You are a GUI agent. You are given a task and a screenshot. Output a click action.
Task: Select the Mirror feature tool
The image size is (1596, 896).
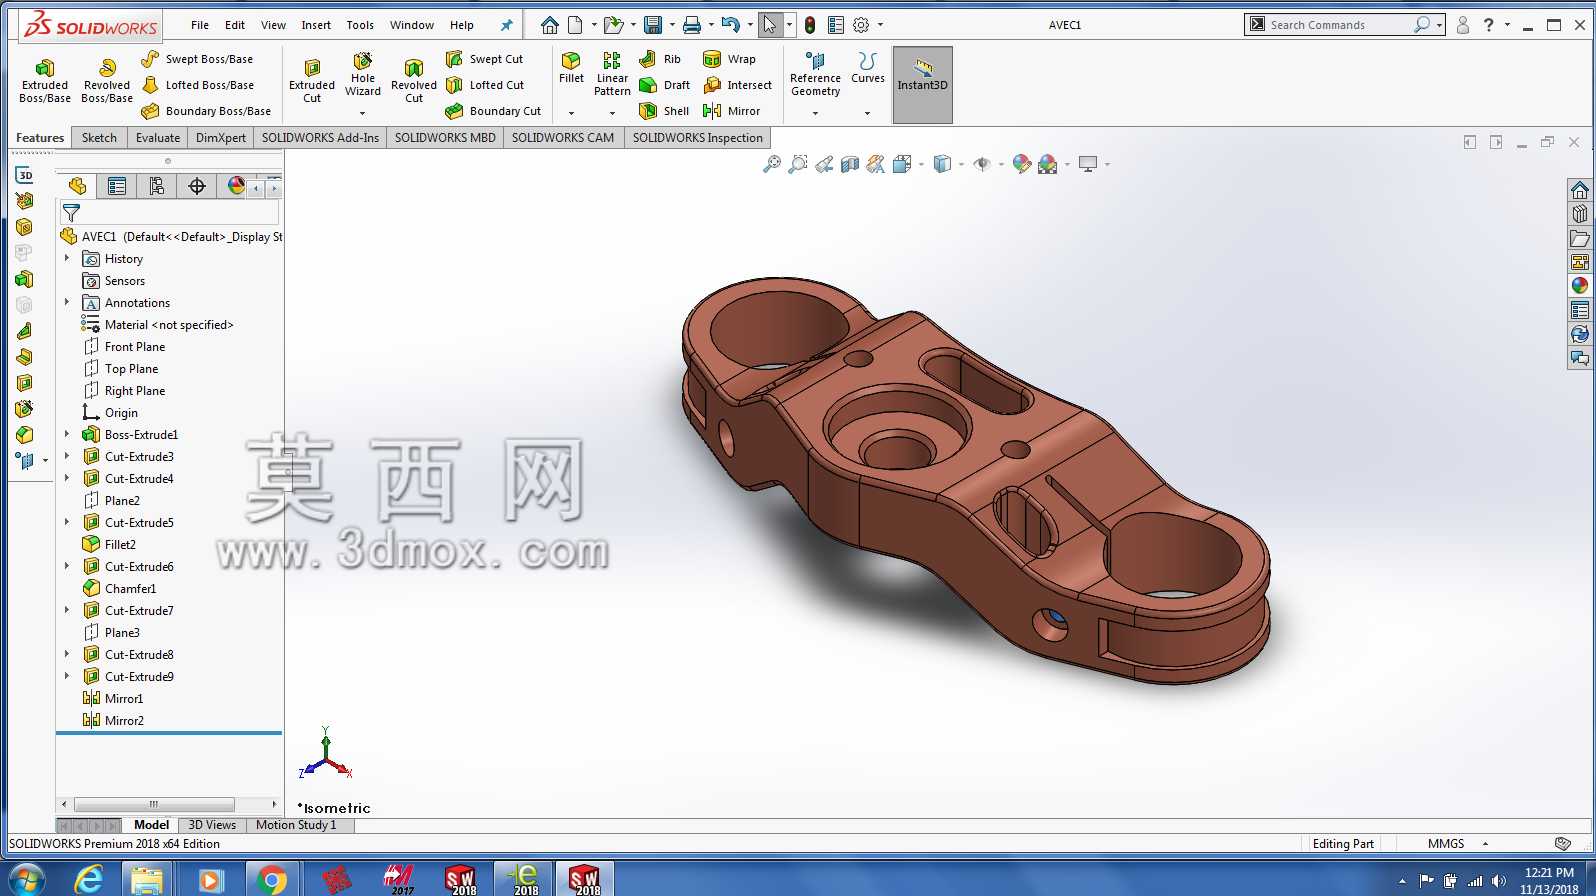[732, 111]
